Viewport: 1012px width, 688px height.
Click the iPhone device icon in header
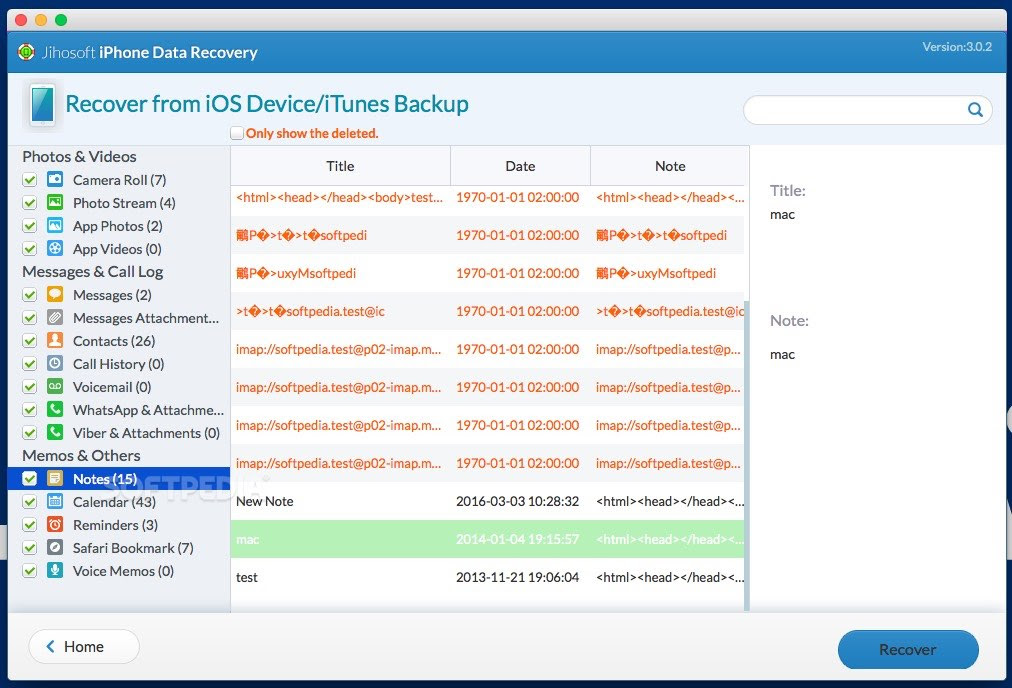click(43, 105)
